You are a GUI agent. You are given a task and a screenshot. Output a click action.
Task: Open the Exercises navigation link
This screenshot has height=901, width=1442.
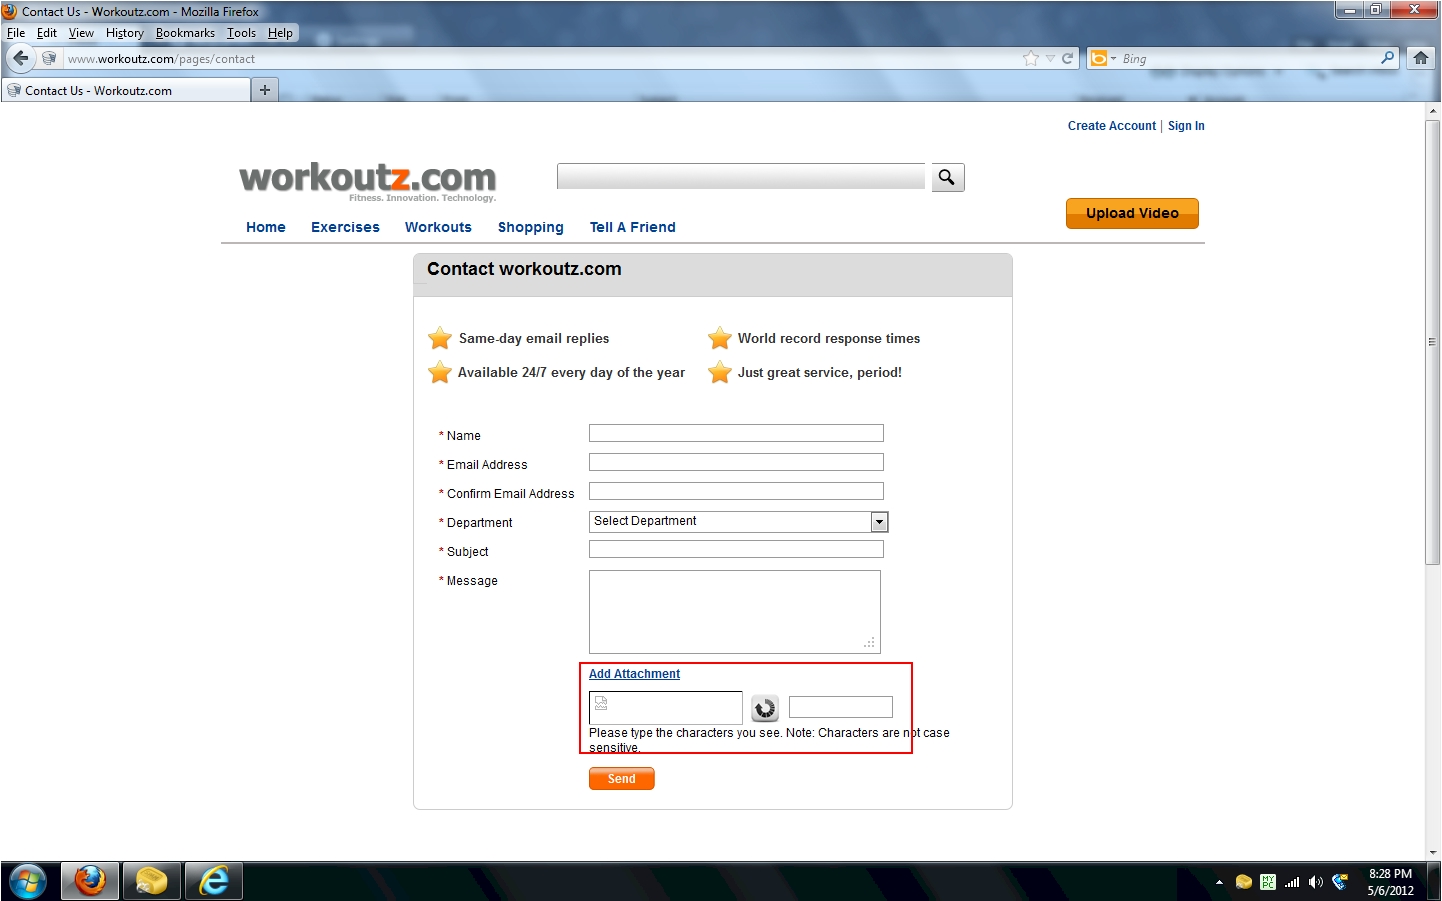tap(345, 227)
